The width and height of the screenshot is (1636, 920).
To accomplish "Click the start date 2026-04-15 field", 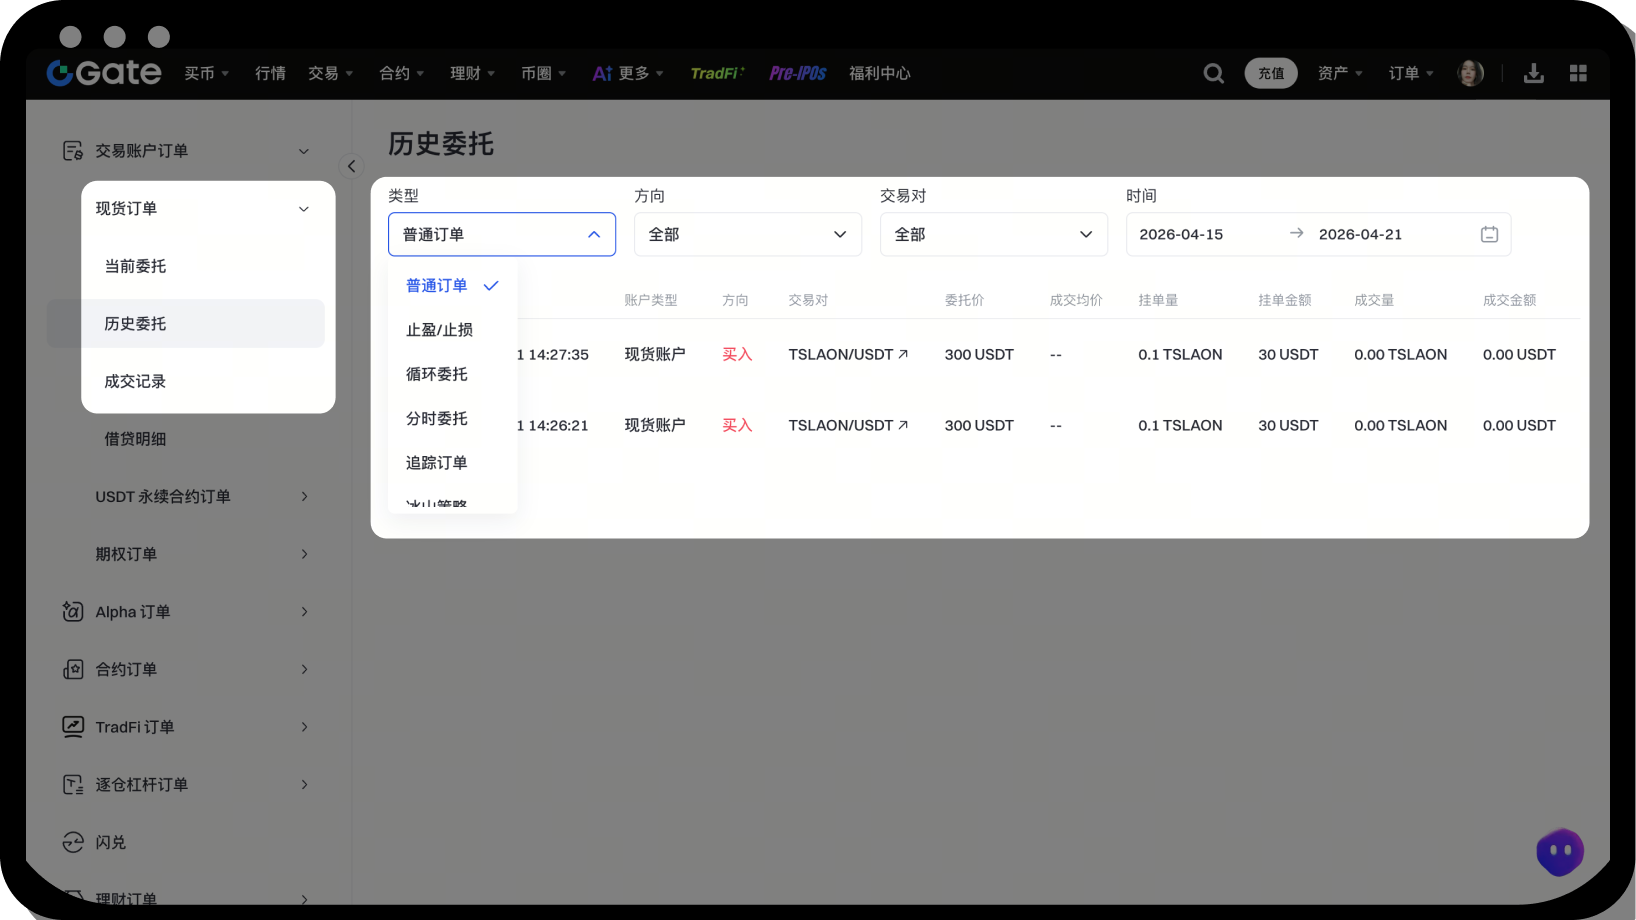I will tap(1181, 234).
